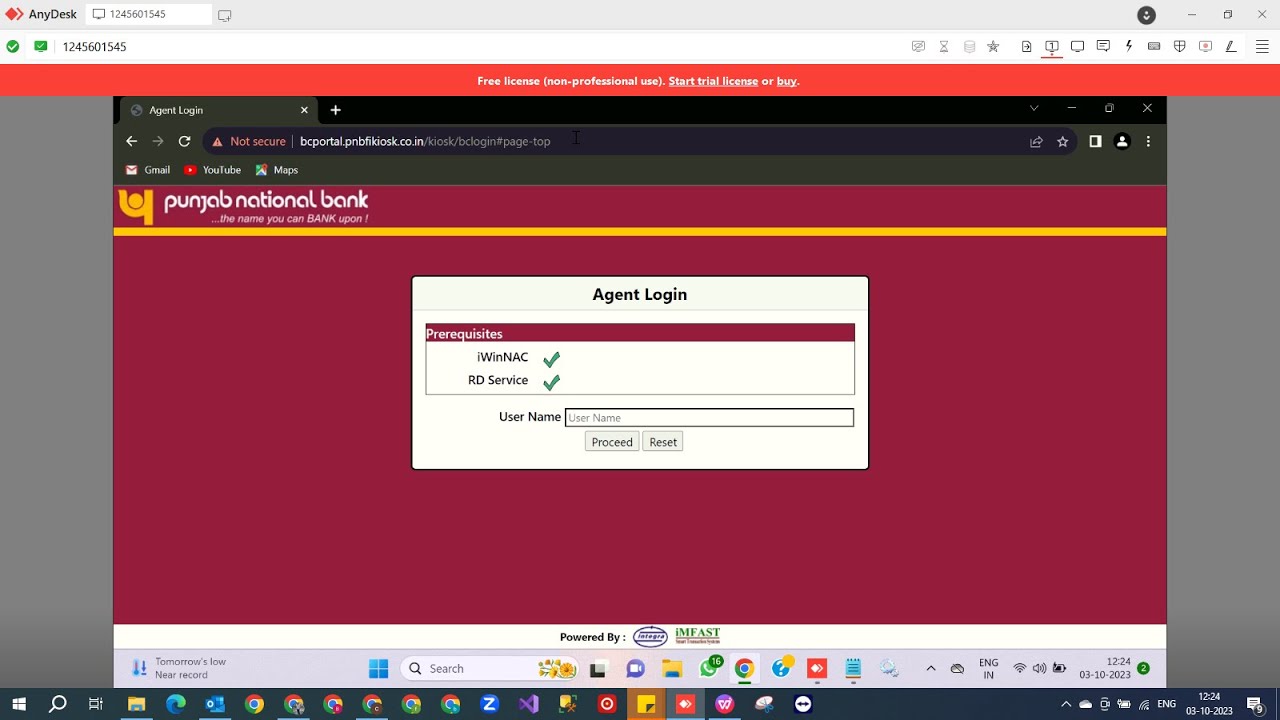Open Sticky Notes in local taskbar
The width and height of the screenshot is (1280, 720).
(646, 704)
